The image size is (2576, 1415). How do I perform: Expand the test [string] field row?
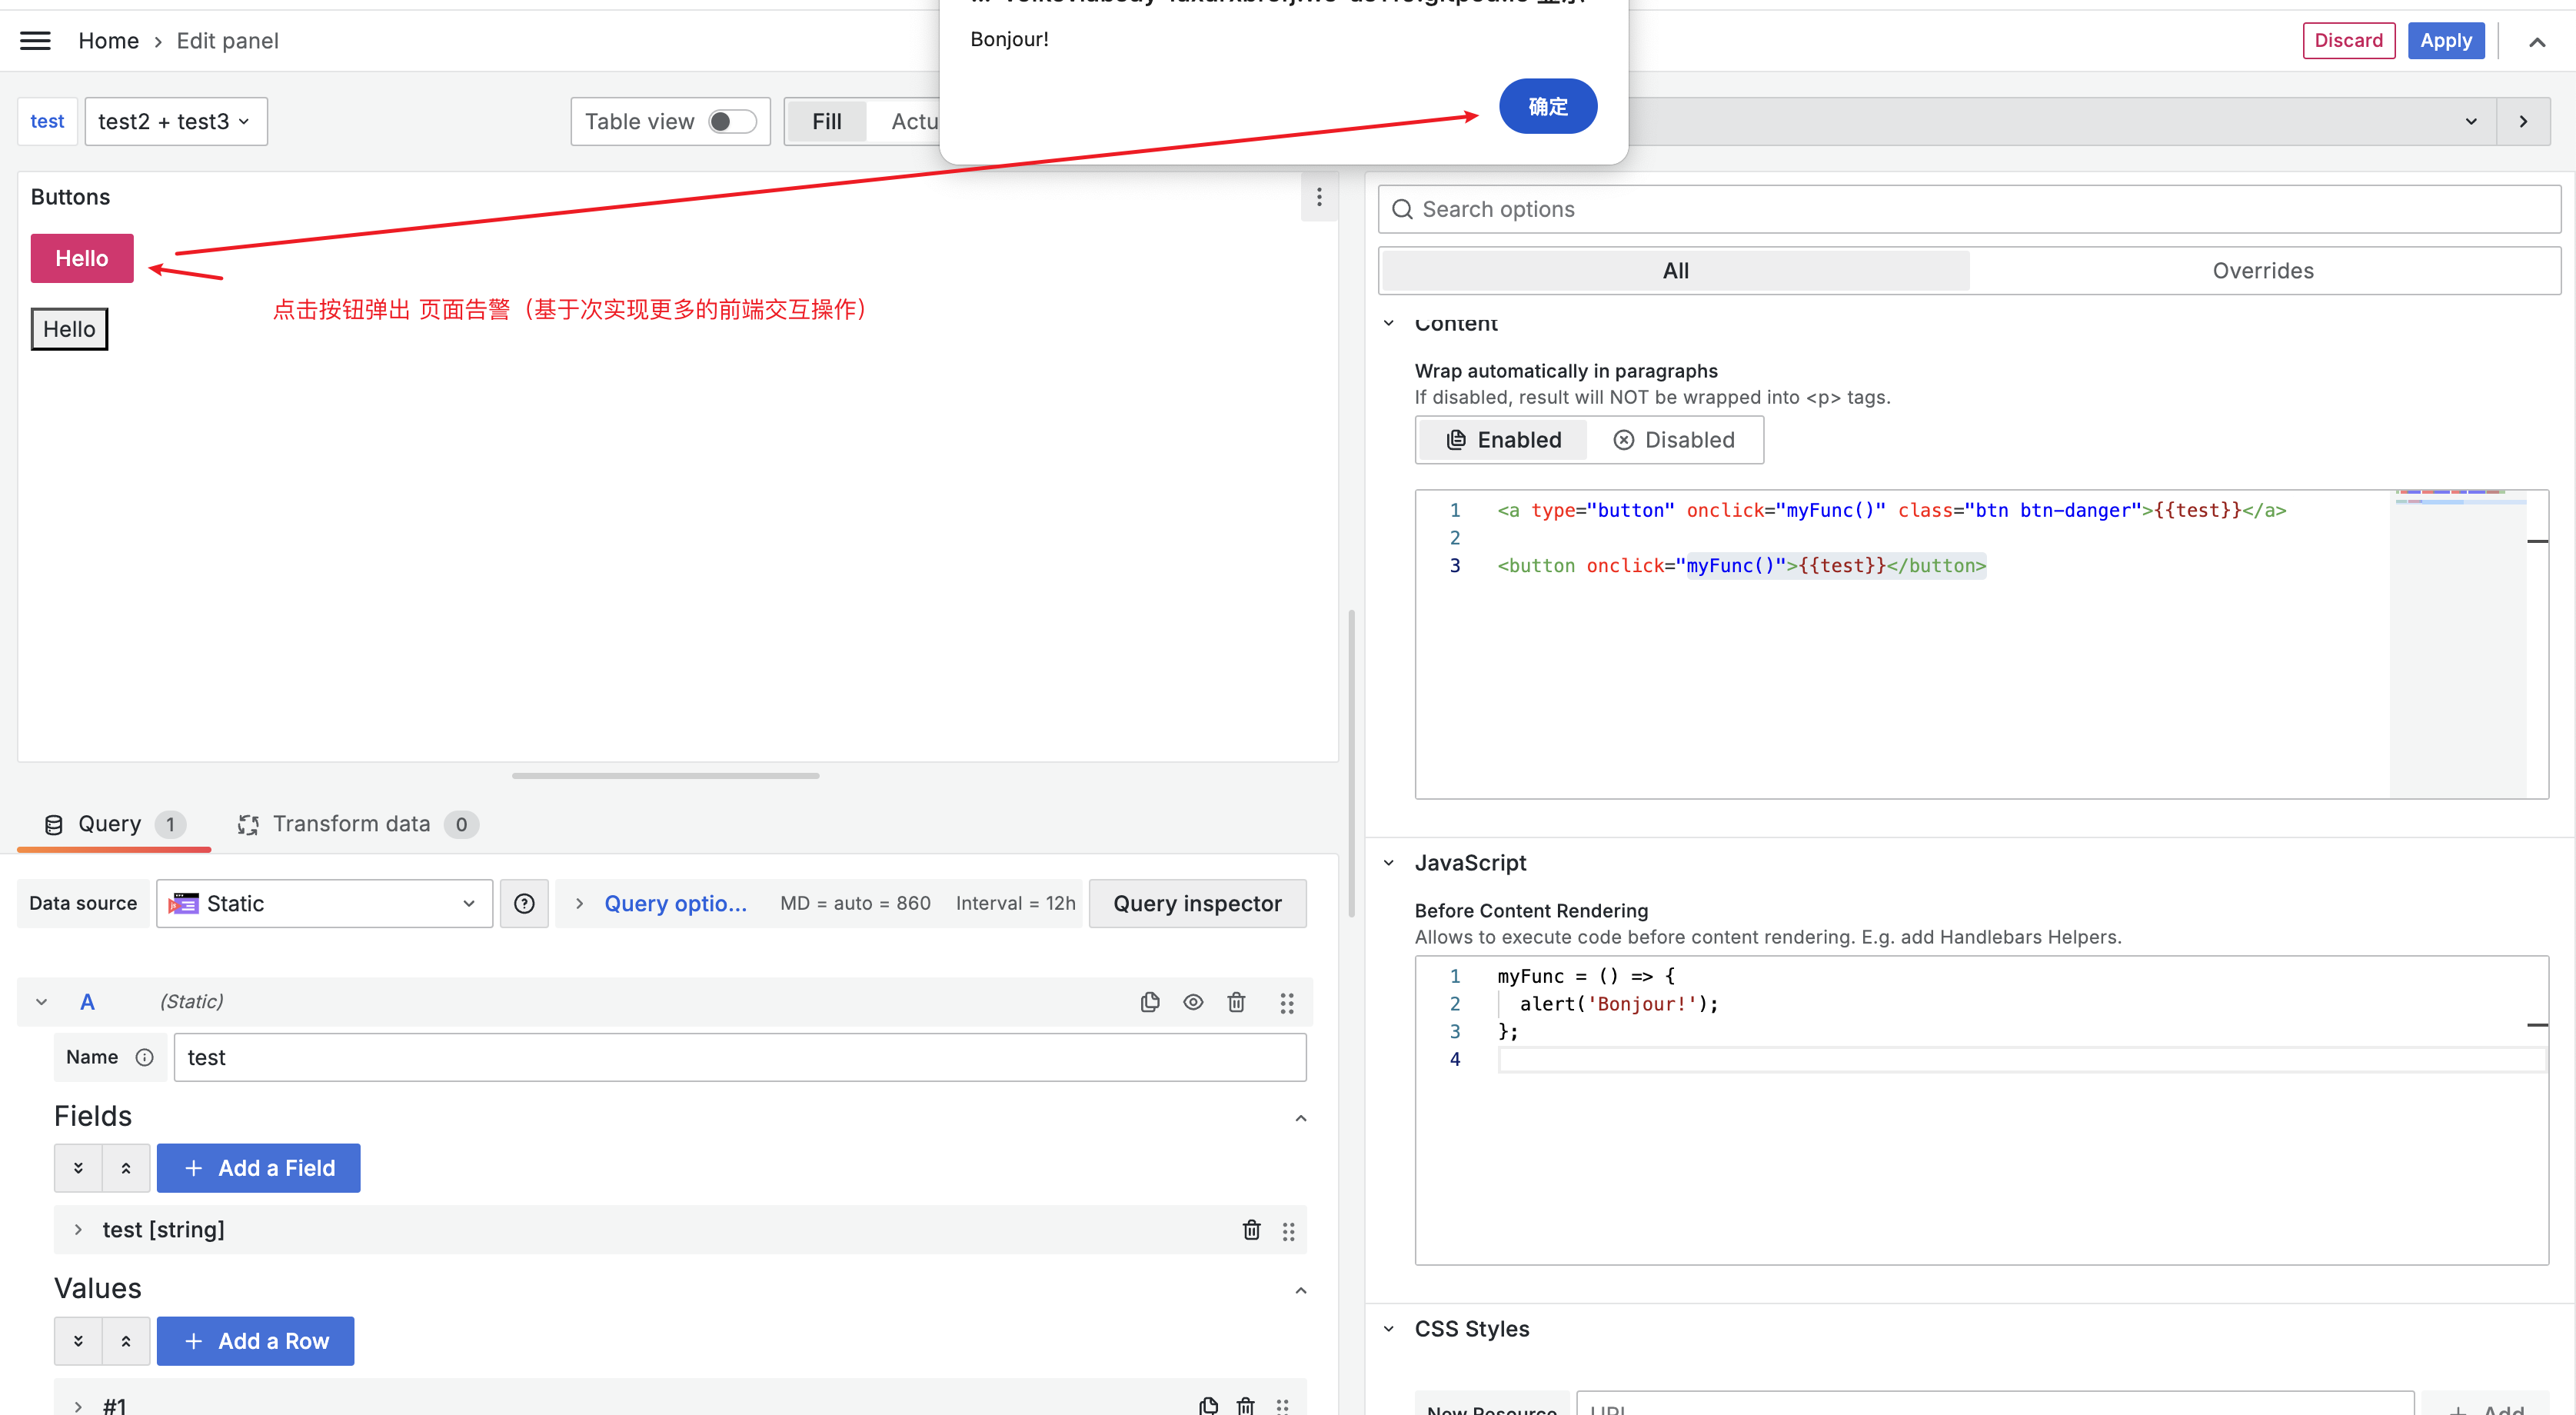pos(78,1230)
